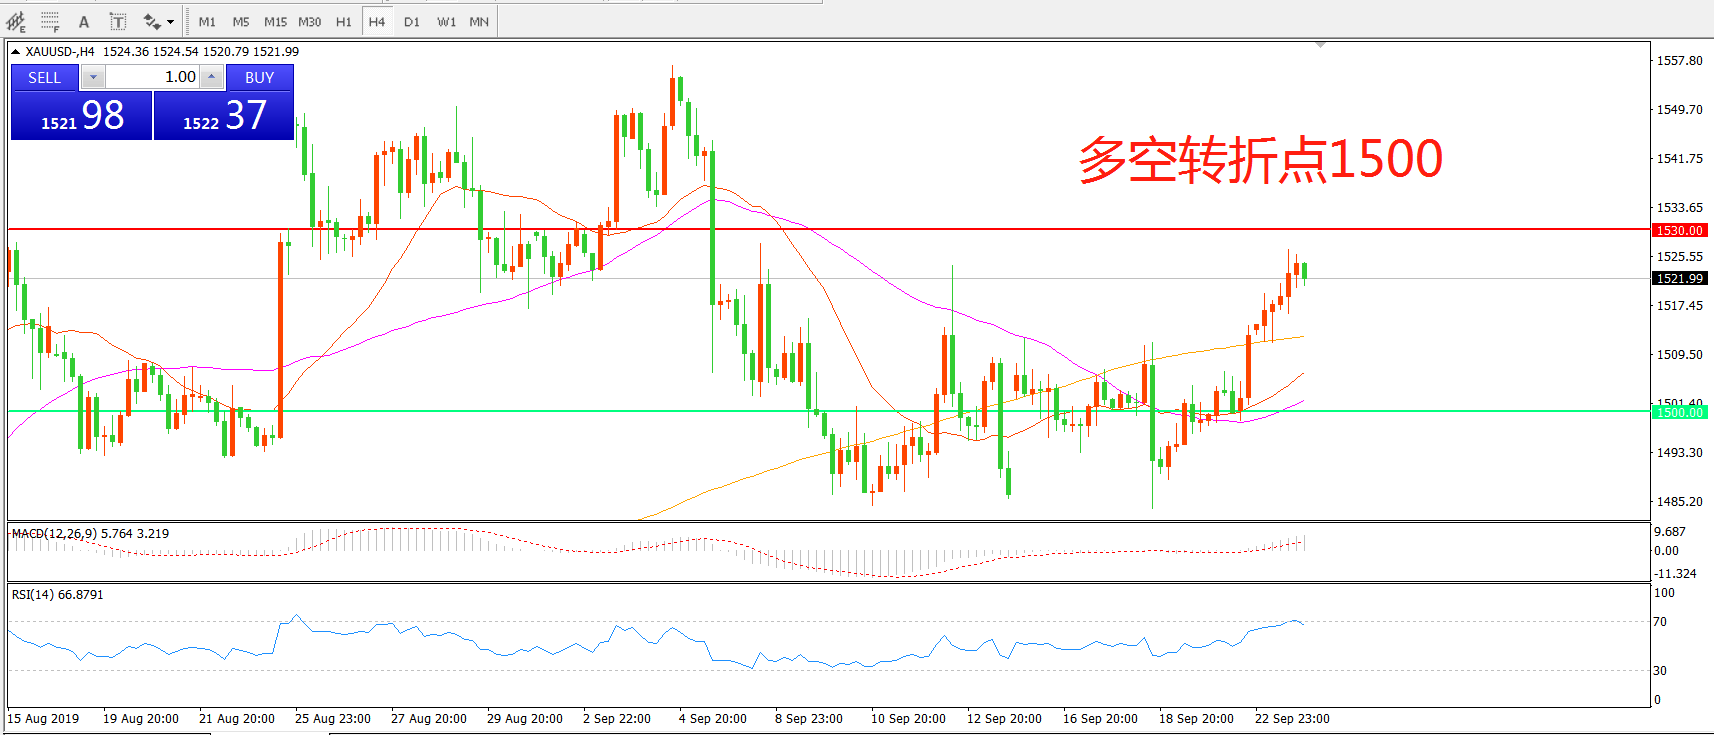This screenshot has height=735, width=1714.
Task: Click the BUY button
Action: [259, 77]
